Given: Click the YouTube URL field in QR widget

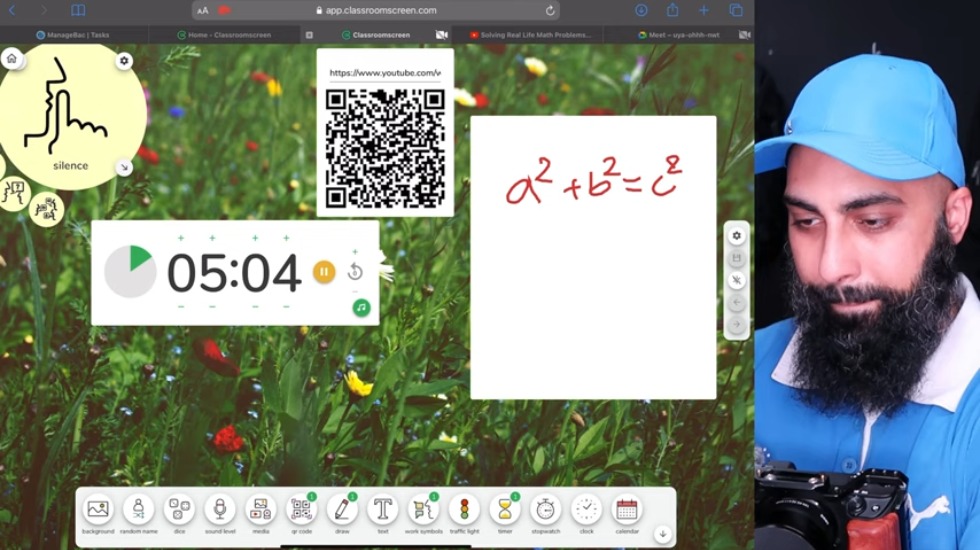Looking at the screenshot, I should click(x=385, y=73).
